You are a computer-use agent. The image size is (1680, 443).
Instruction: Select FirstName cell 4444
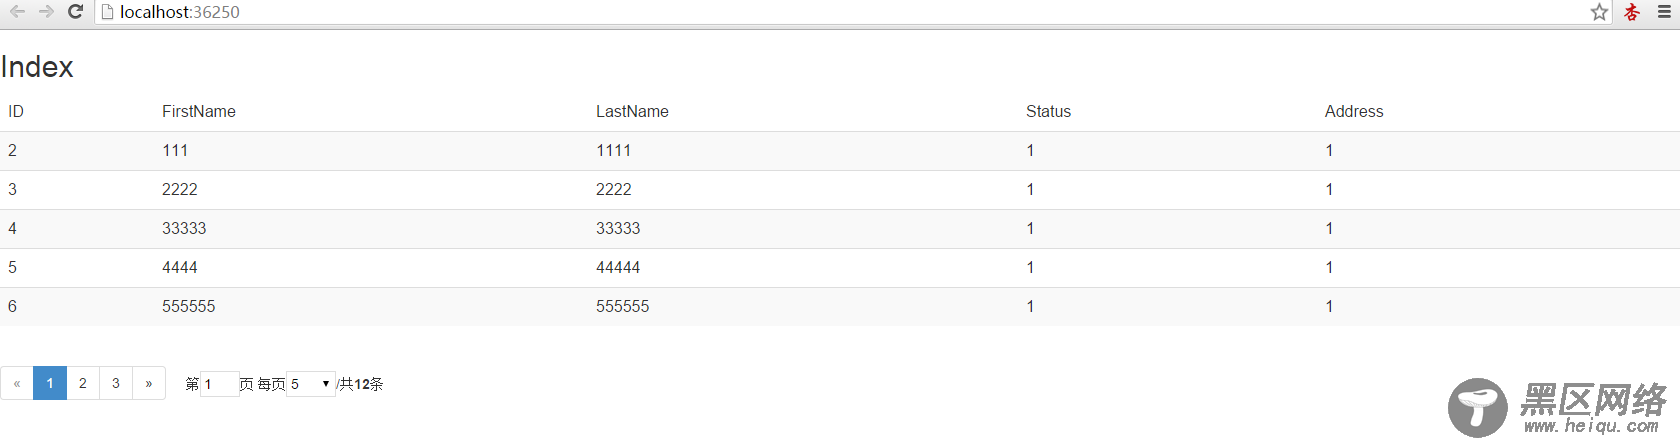pos(180,267)
